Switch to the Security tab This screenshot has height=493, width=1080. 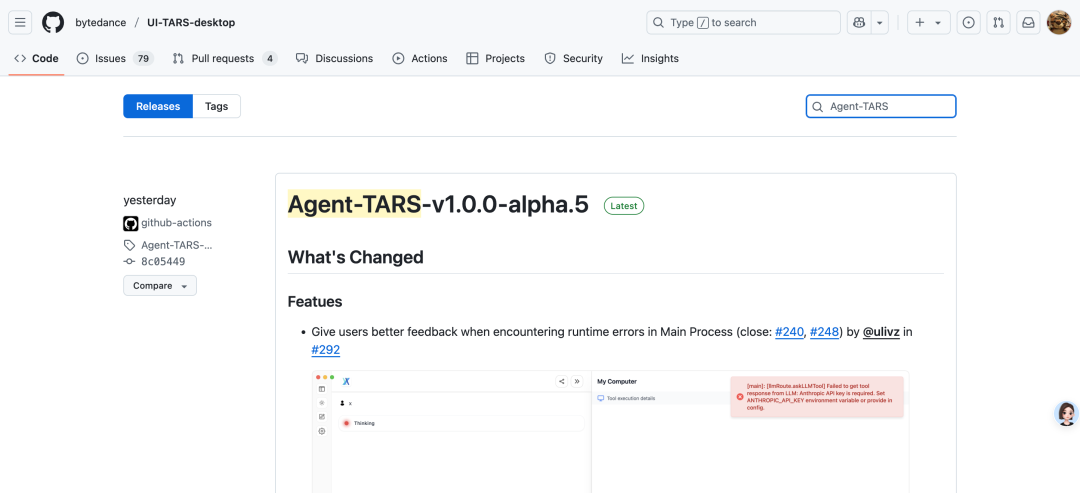tap(573, 59)
